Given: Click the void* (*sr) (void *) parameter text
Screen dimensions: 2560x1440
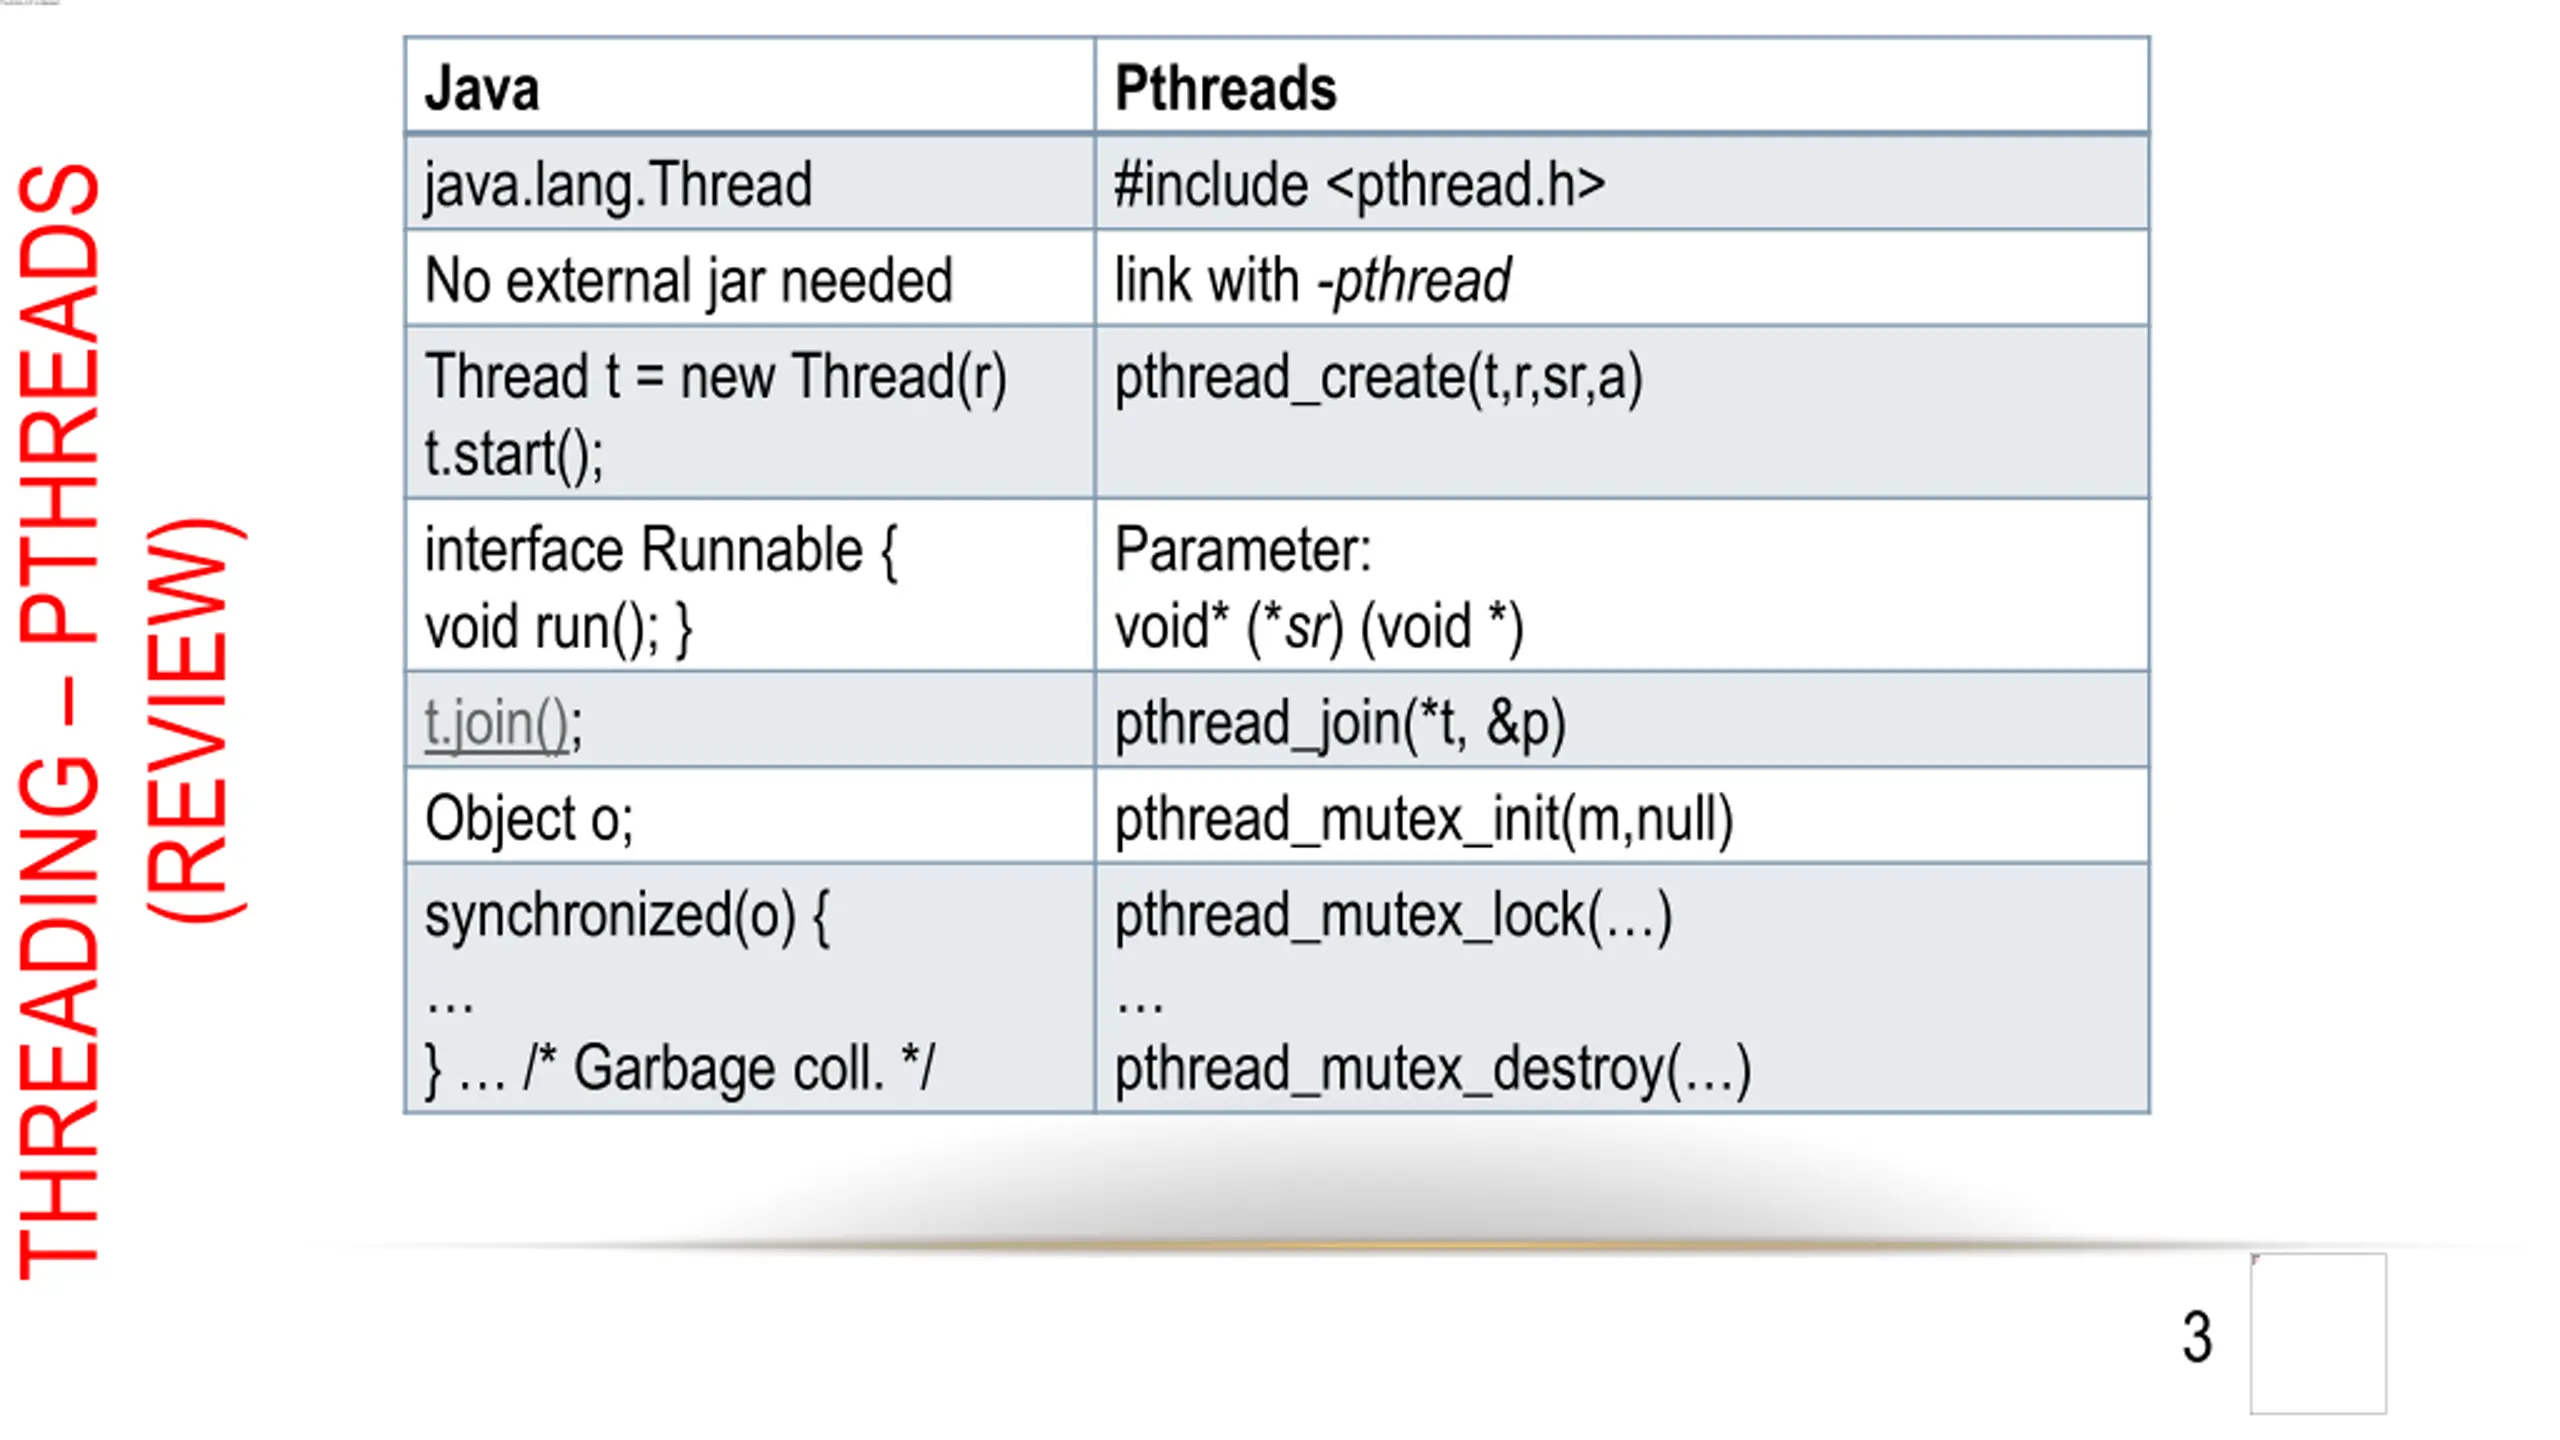Looking at the screenshot, I should click(1320, 627).
